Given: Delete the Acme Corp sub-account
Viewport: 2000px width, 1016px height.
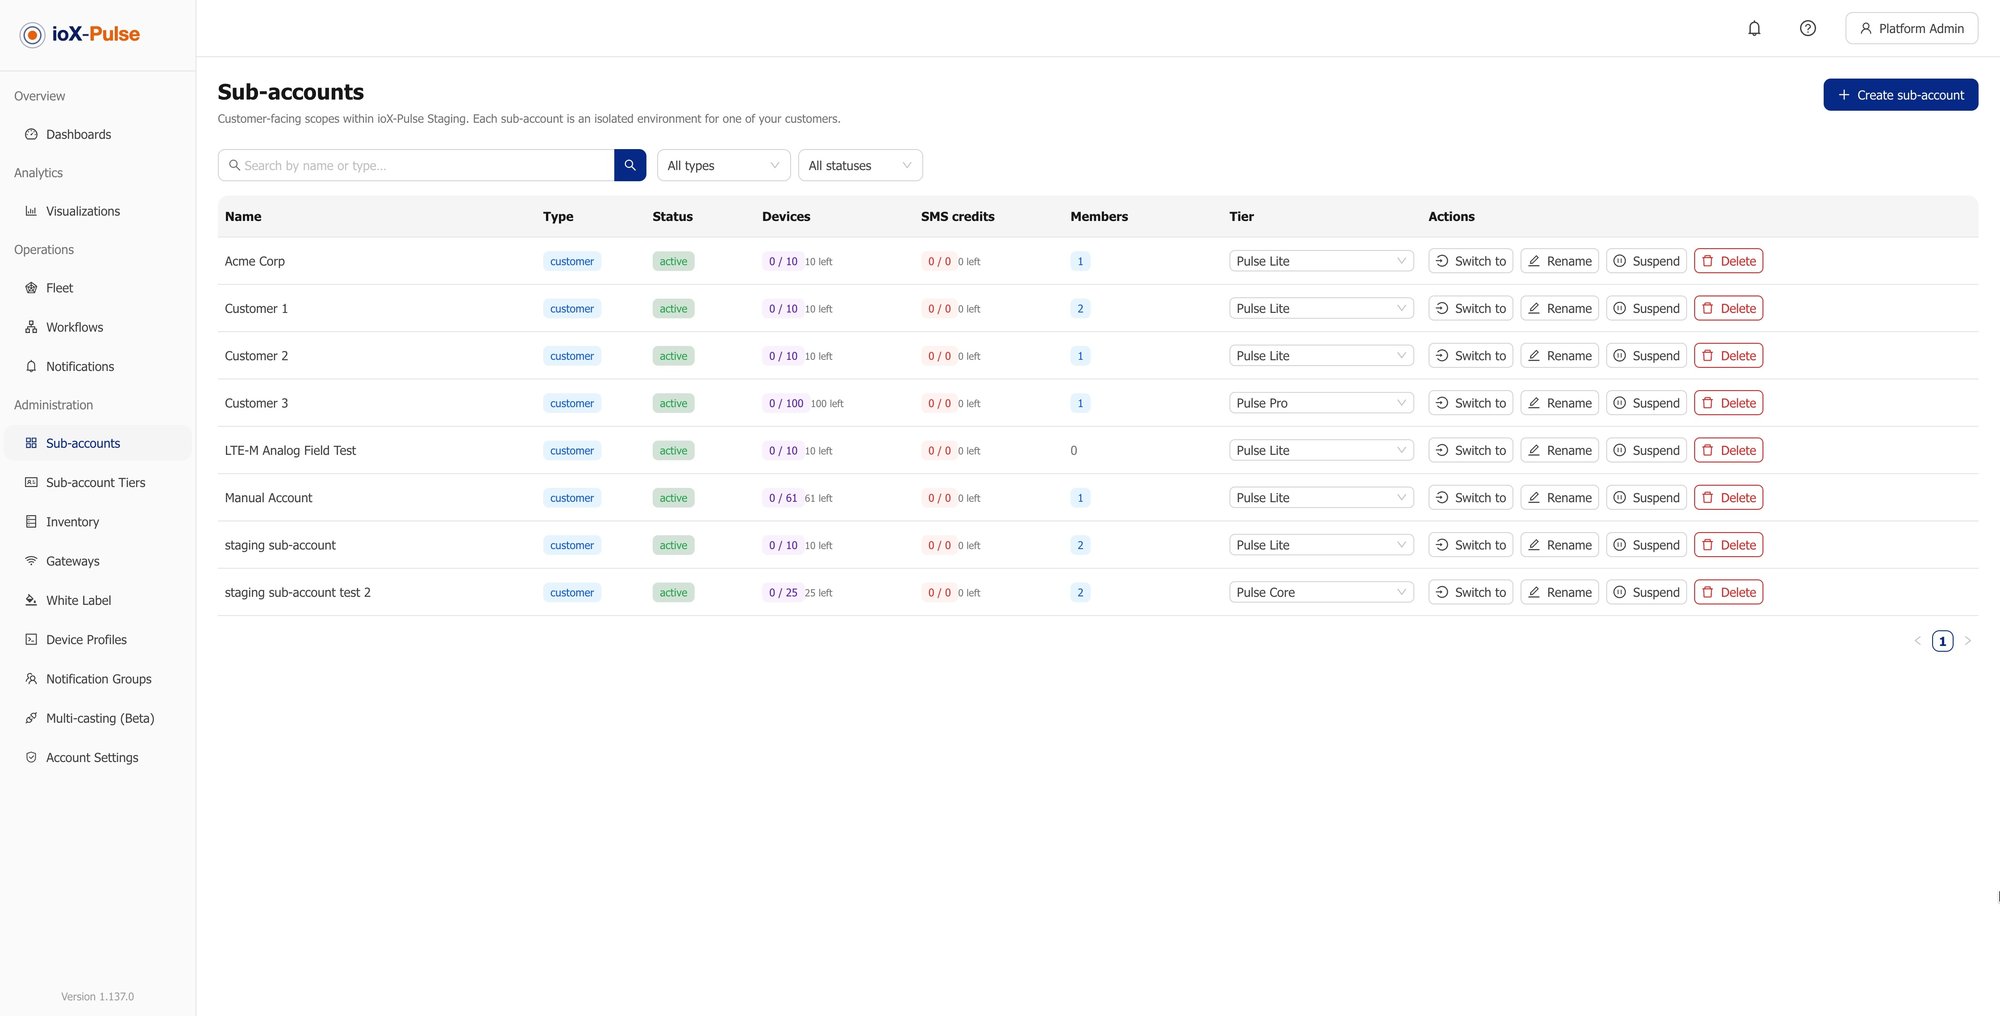Looking at the screenshot, I should pyautogui.click(x=1728, y=261).
